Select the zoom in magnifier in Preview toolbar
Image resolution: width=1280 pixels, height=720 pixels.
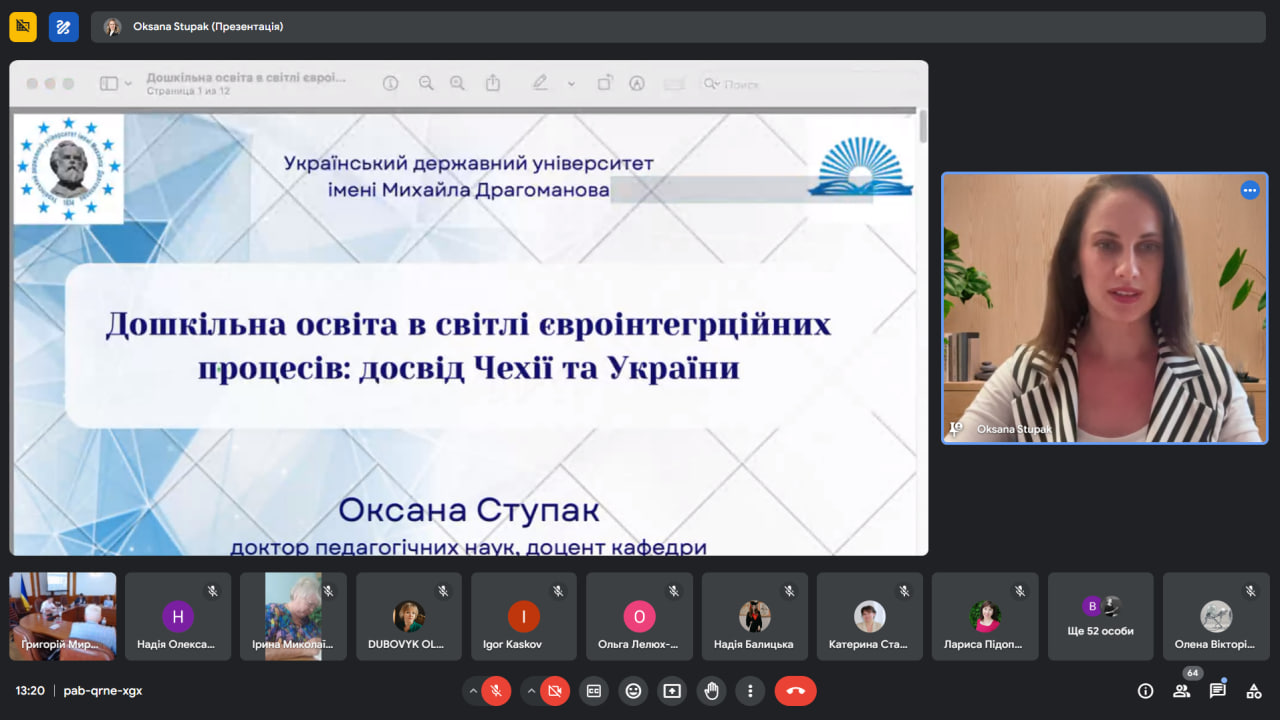[x=457, y=83]
